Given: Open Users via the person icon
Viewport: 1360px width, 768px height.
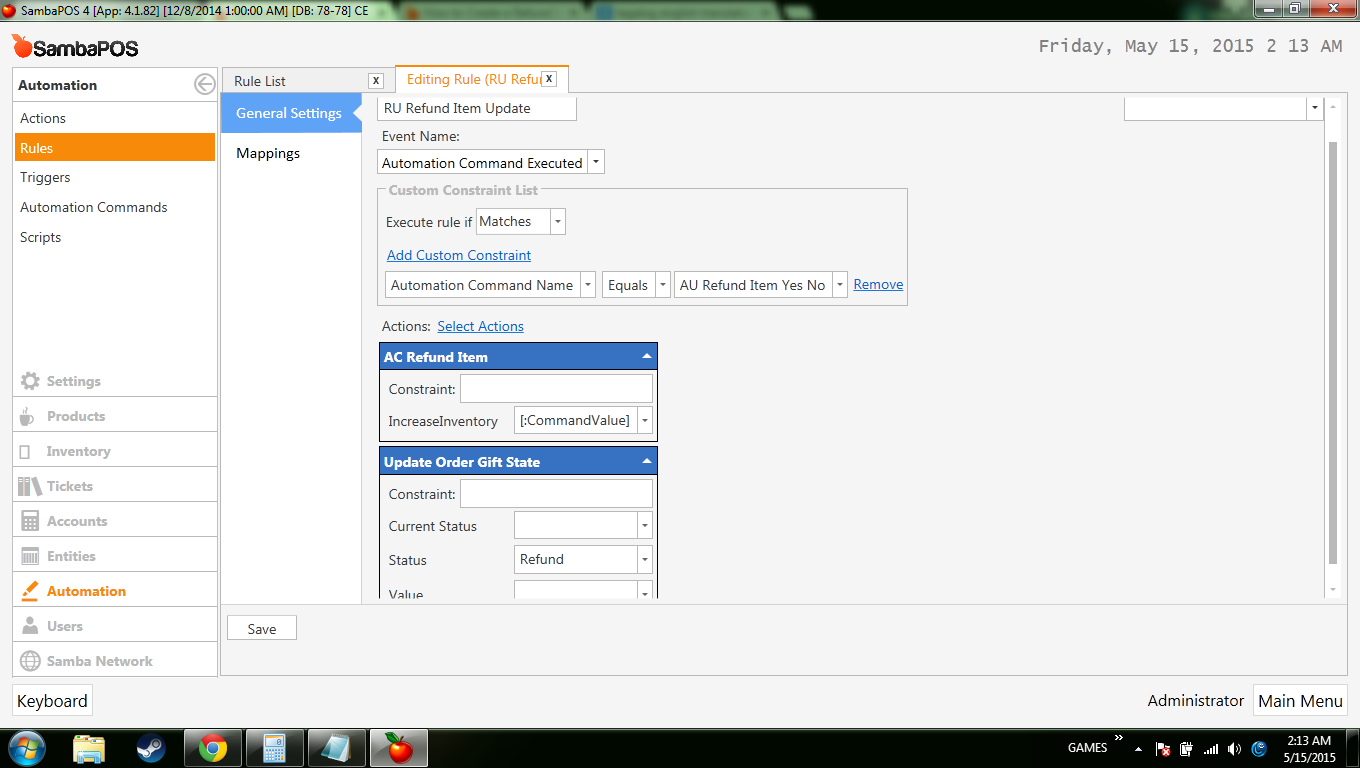Looking at the screenshot, I should click(30, 626).
